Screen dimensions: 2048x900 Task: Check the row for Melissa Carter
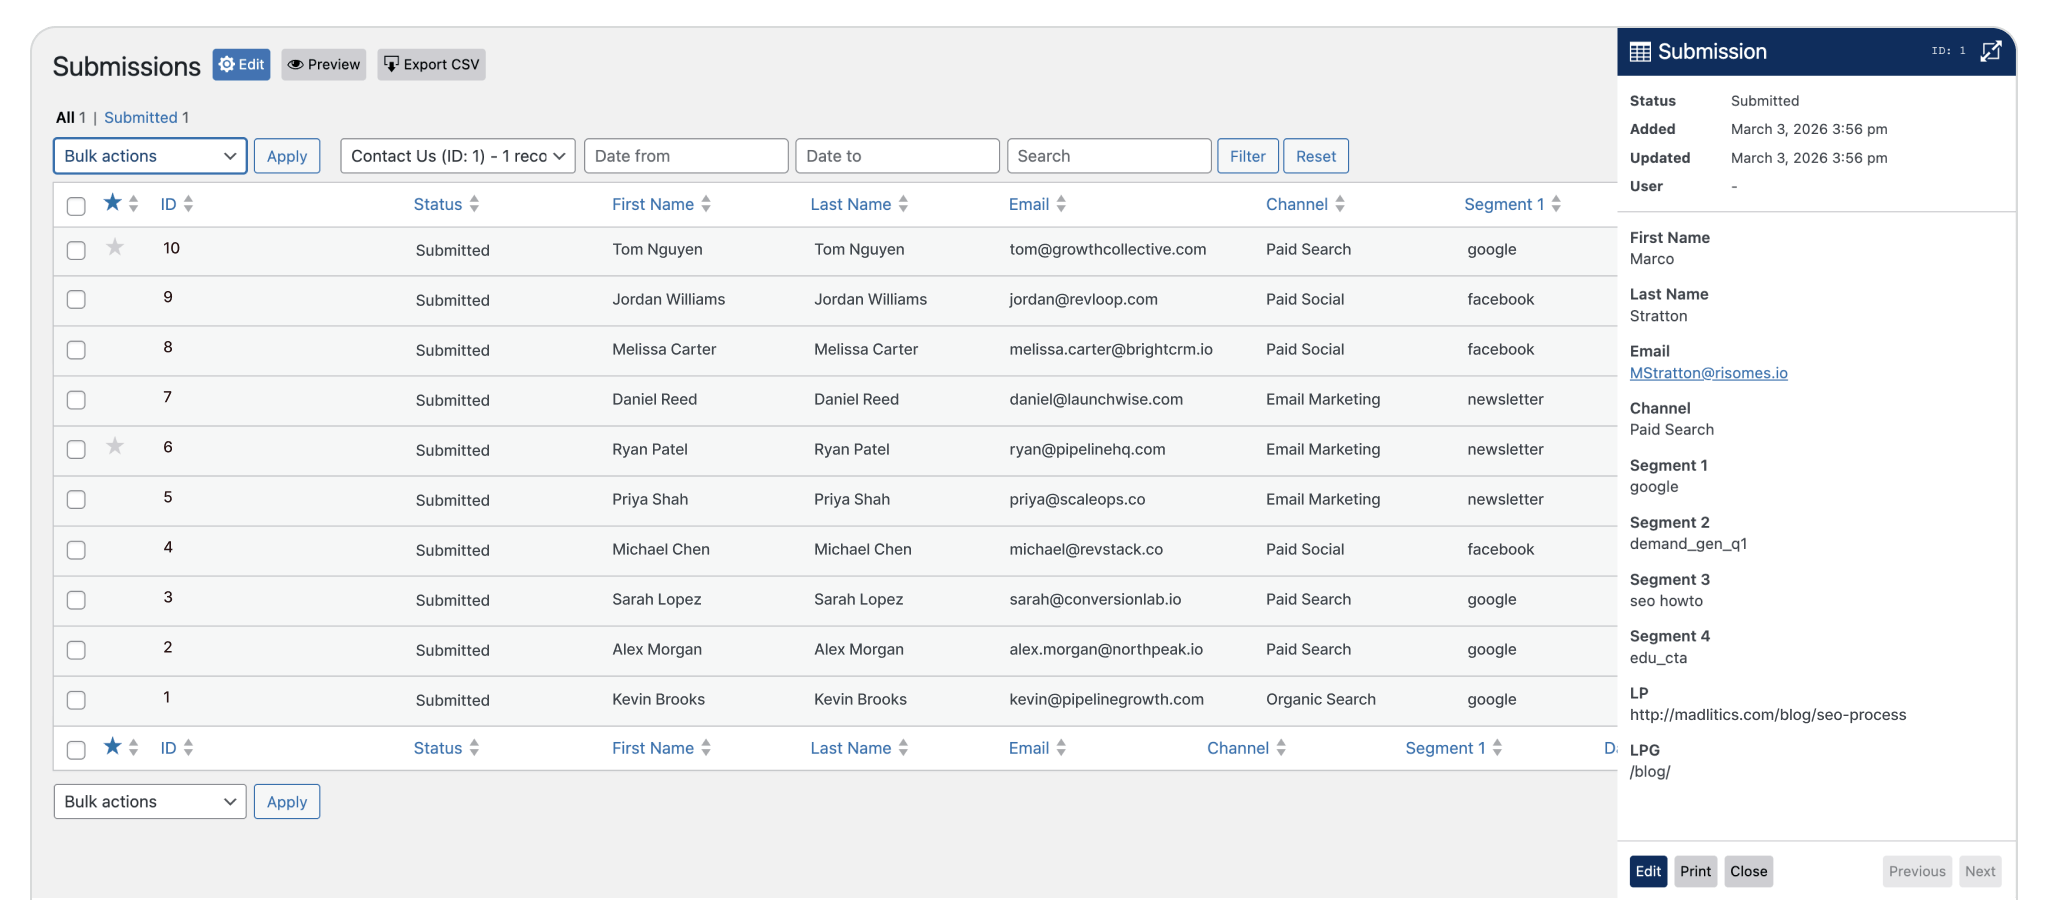[76, 350]
